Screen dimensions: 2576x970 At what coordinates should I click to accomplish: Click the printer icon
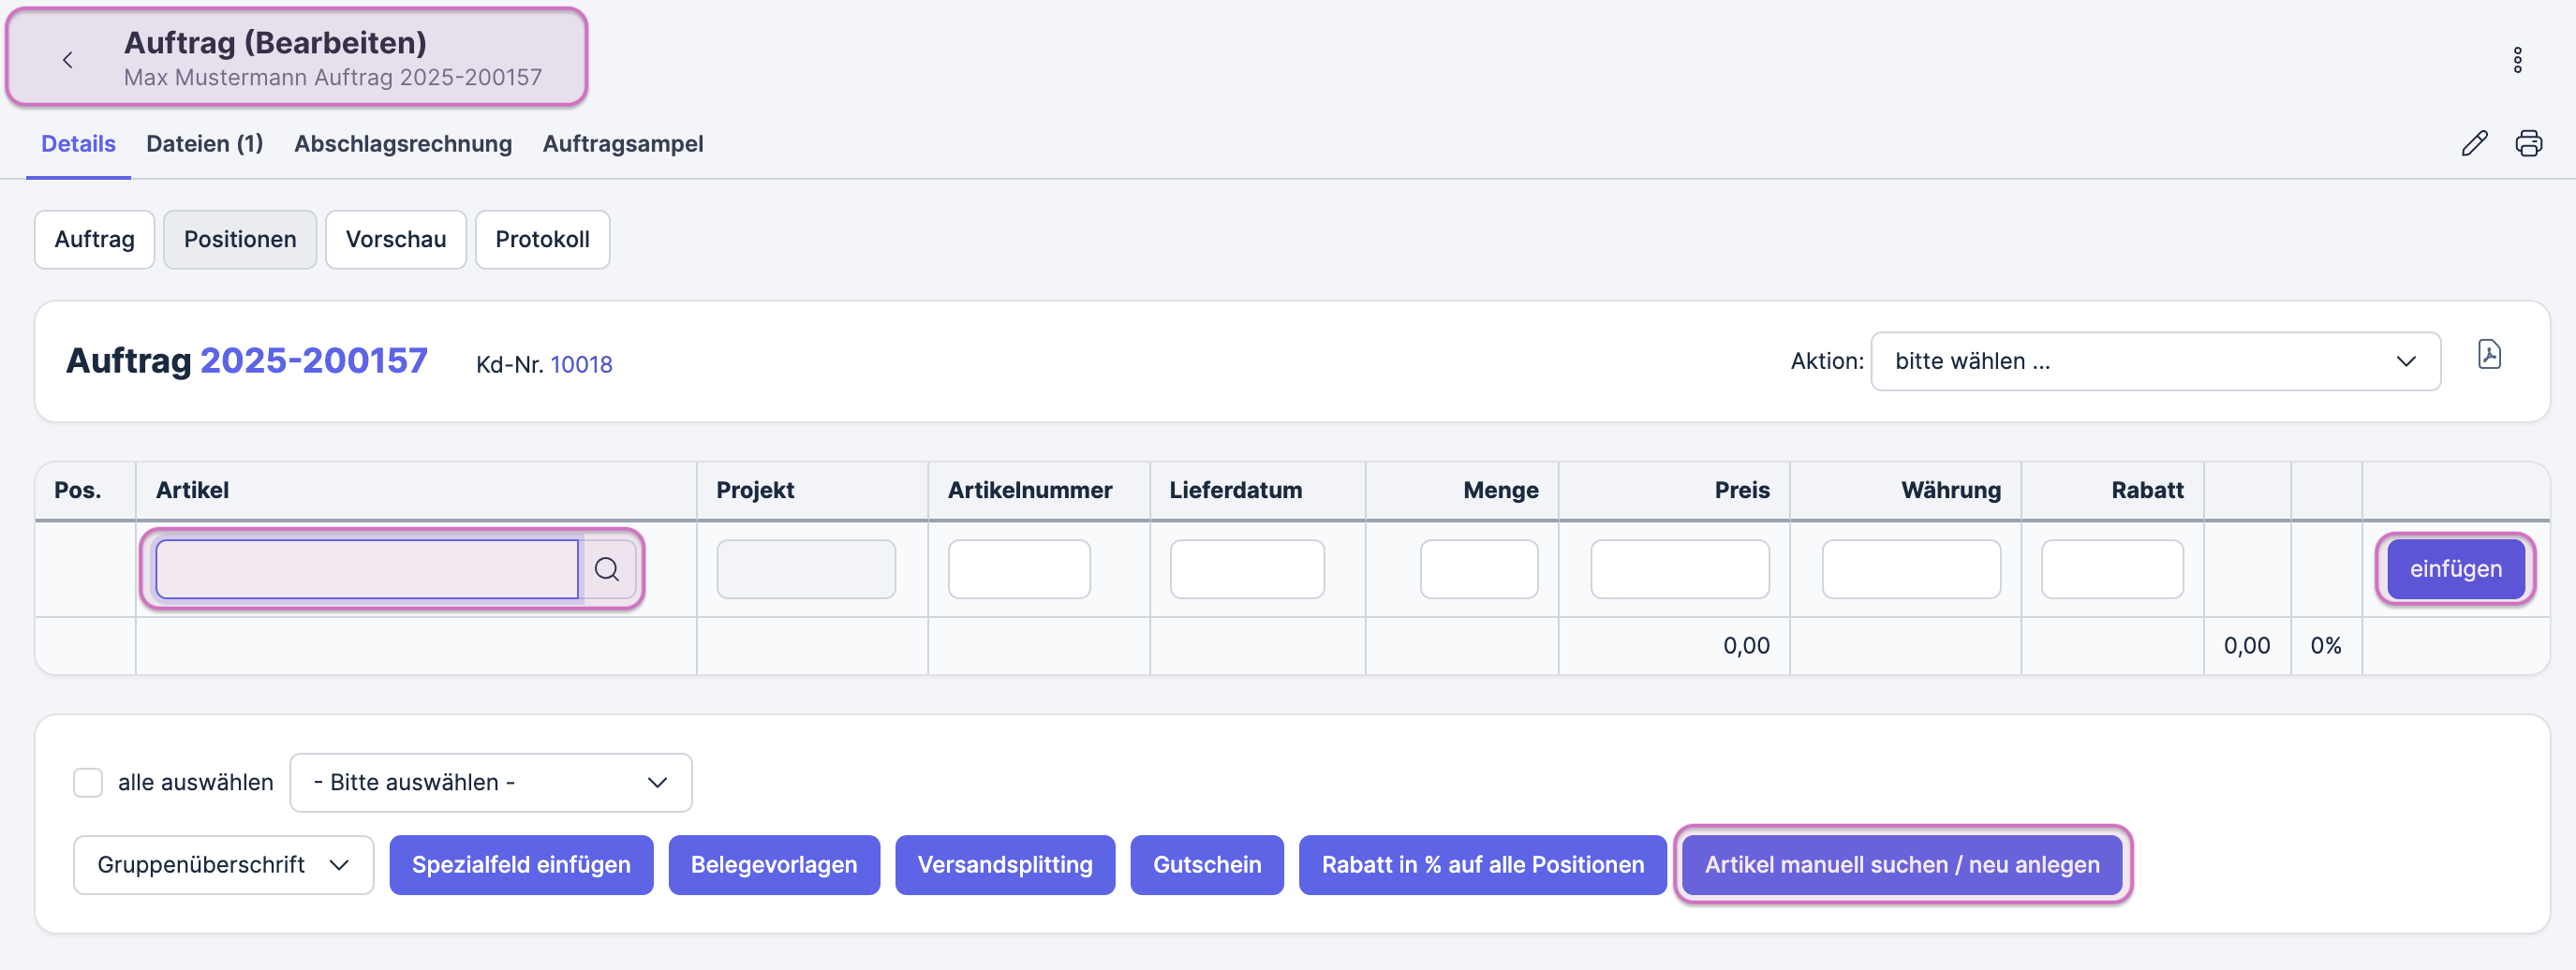(2528, 144)
